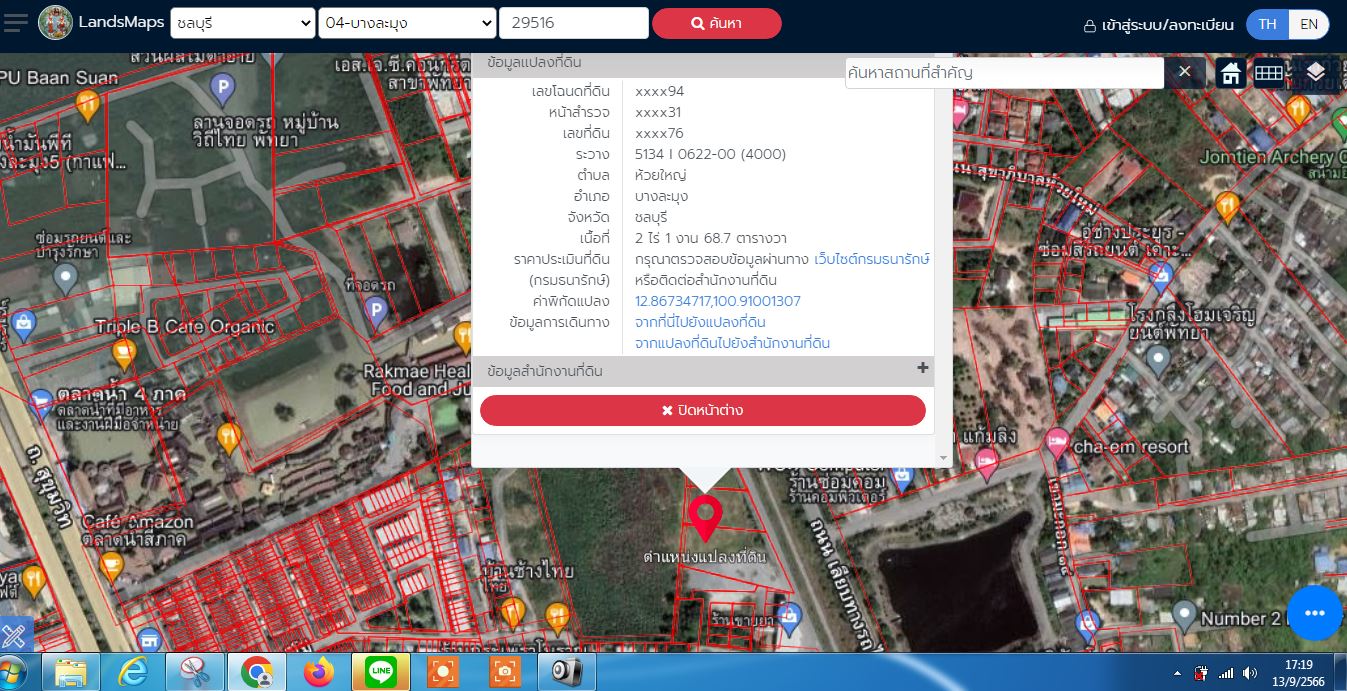Viewport: 1347px width, 691px height.
Task: Open the blue chat bubble with three dots
Action: (x=1314, y=613)
